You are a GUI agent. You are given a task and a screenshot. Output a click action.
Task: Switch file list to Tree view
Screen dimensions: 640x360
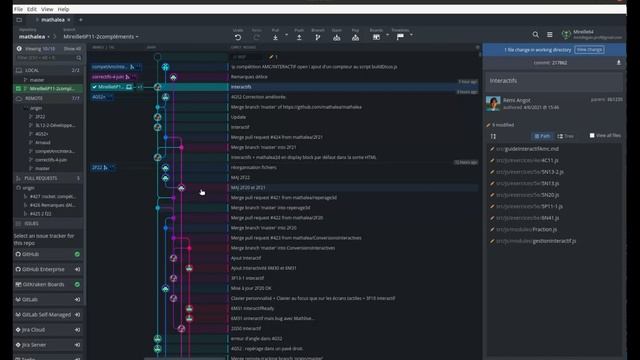coord(565,136)
